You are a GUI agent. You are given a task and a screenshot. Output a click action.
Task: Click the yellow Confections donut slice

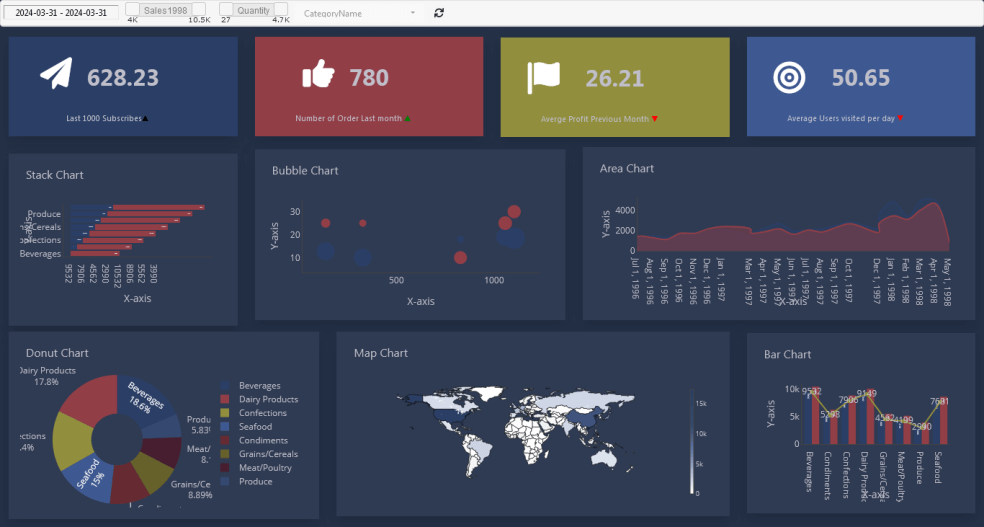[71, 441]
